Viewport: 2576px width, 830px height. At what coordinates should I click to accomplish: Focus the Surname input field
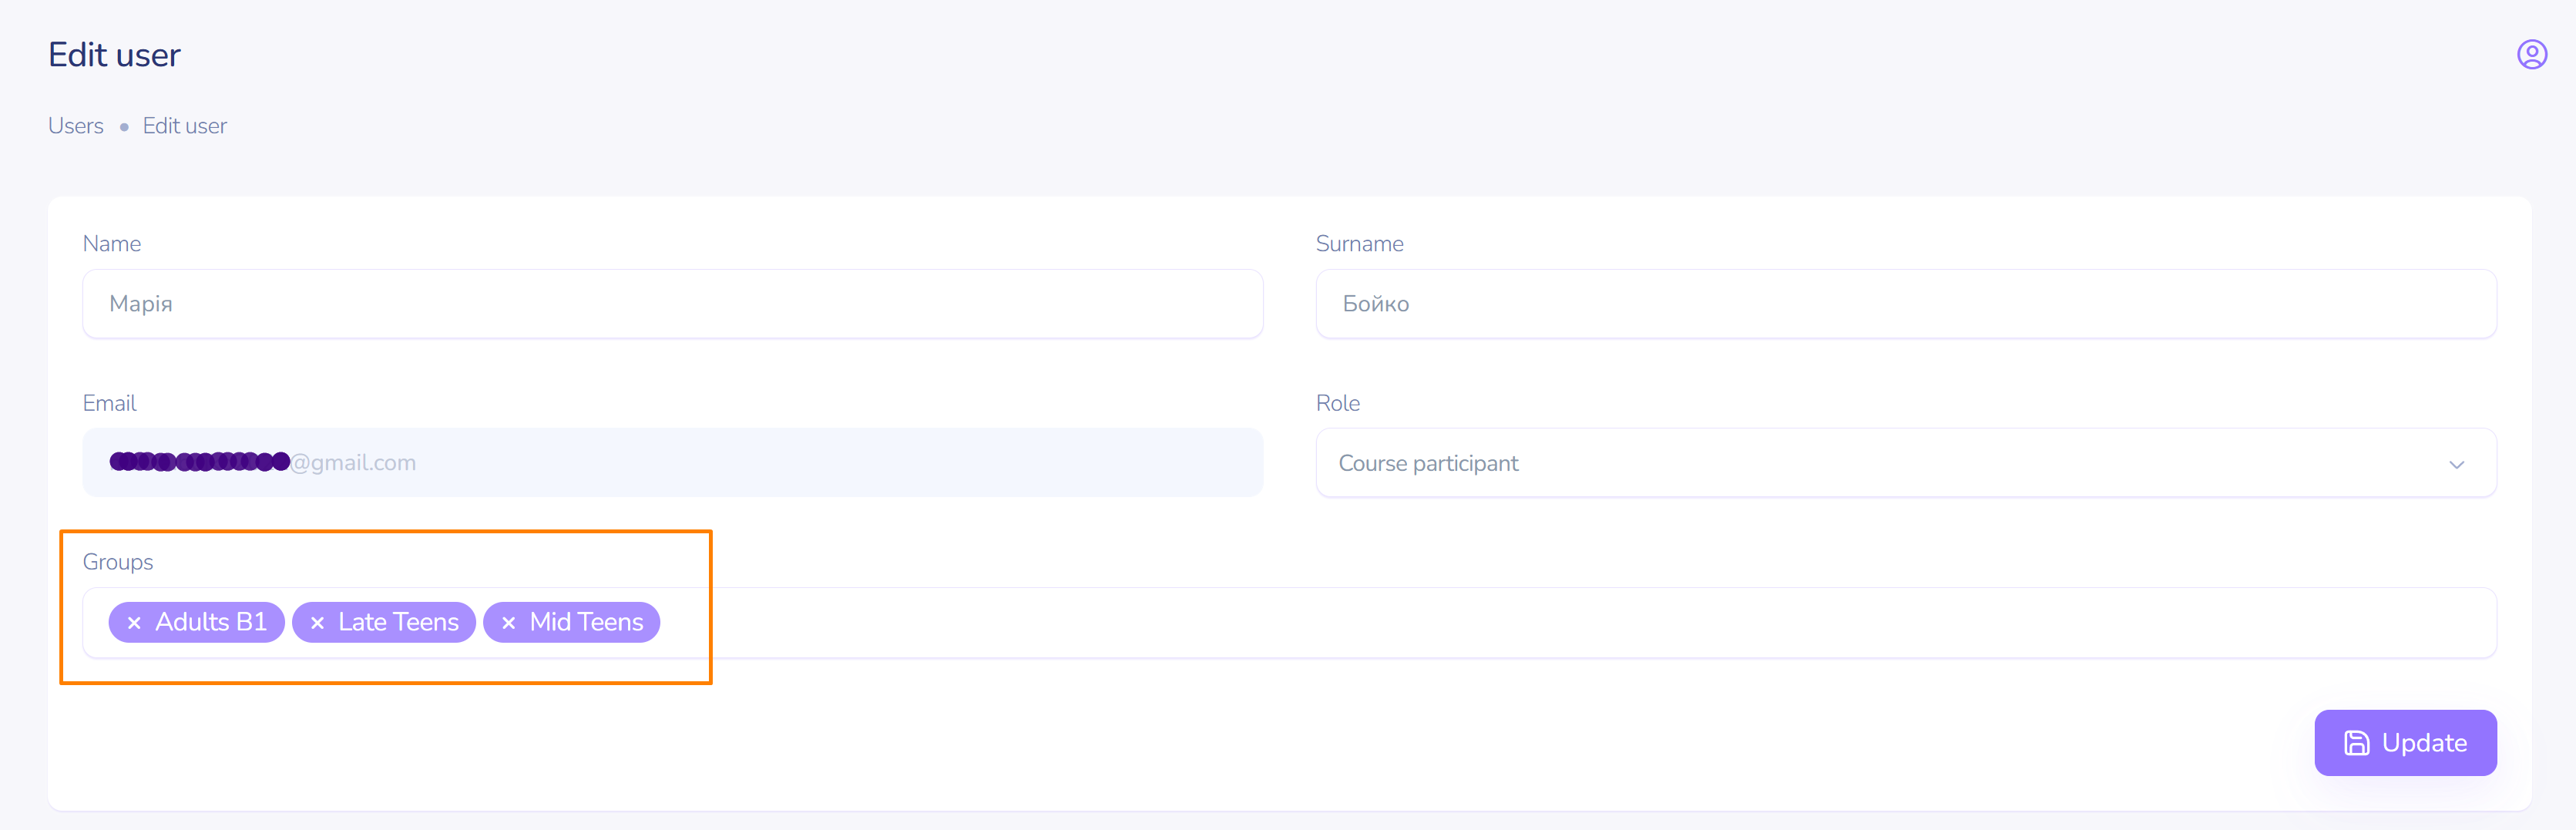1905,304
